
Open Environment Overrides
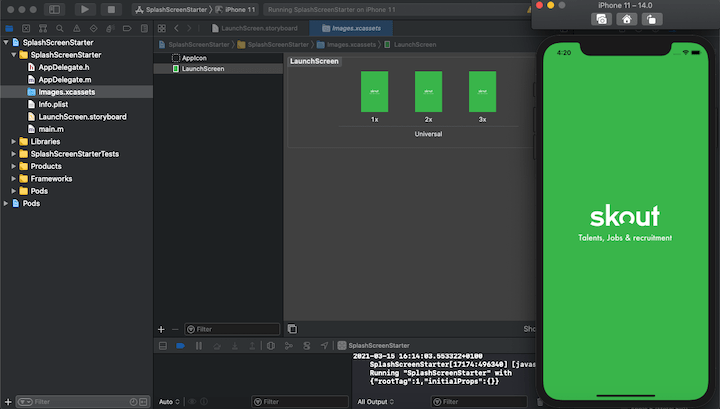coord(307,346)
